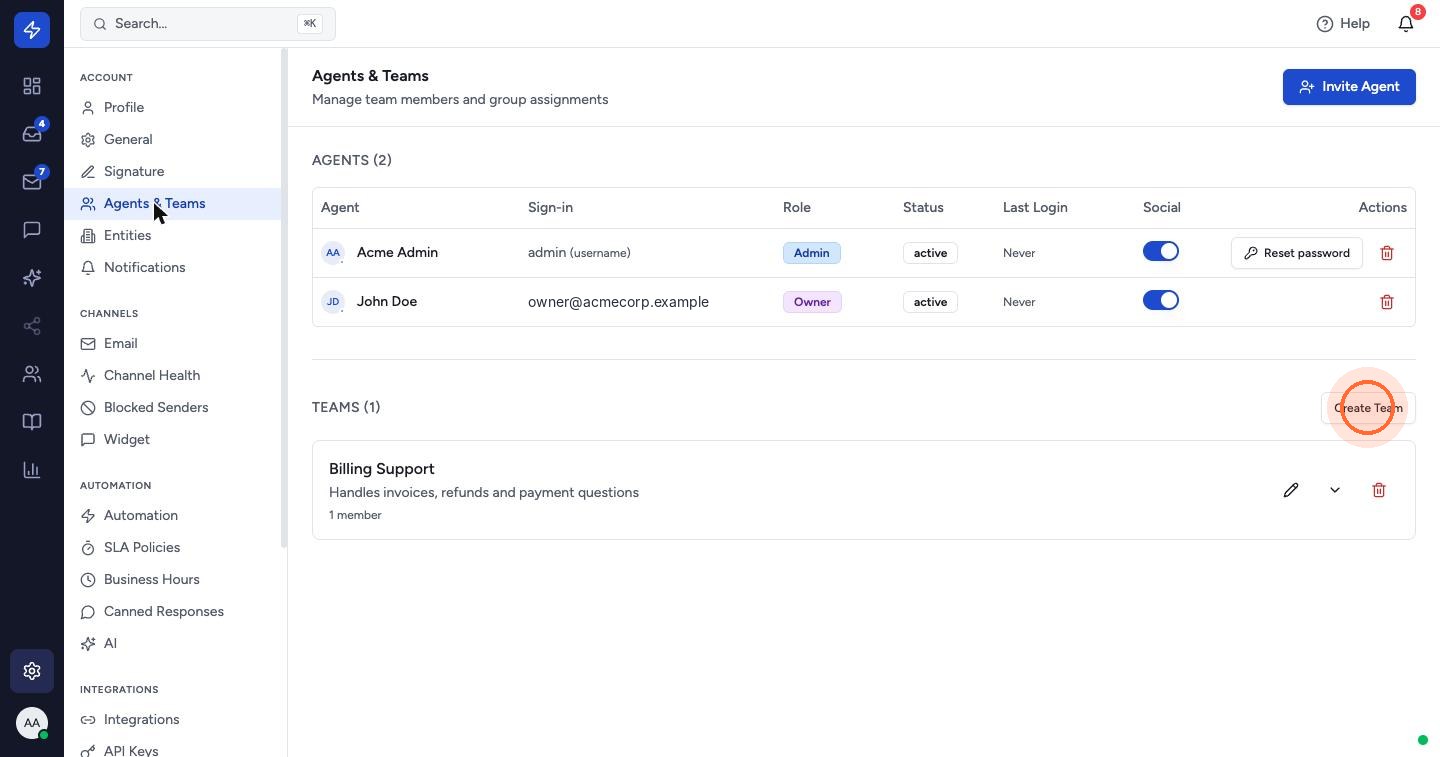Open mail icon with badge 7
The height and width of the screenshot is (757, 1440).
tap(32, 182)
